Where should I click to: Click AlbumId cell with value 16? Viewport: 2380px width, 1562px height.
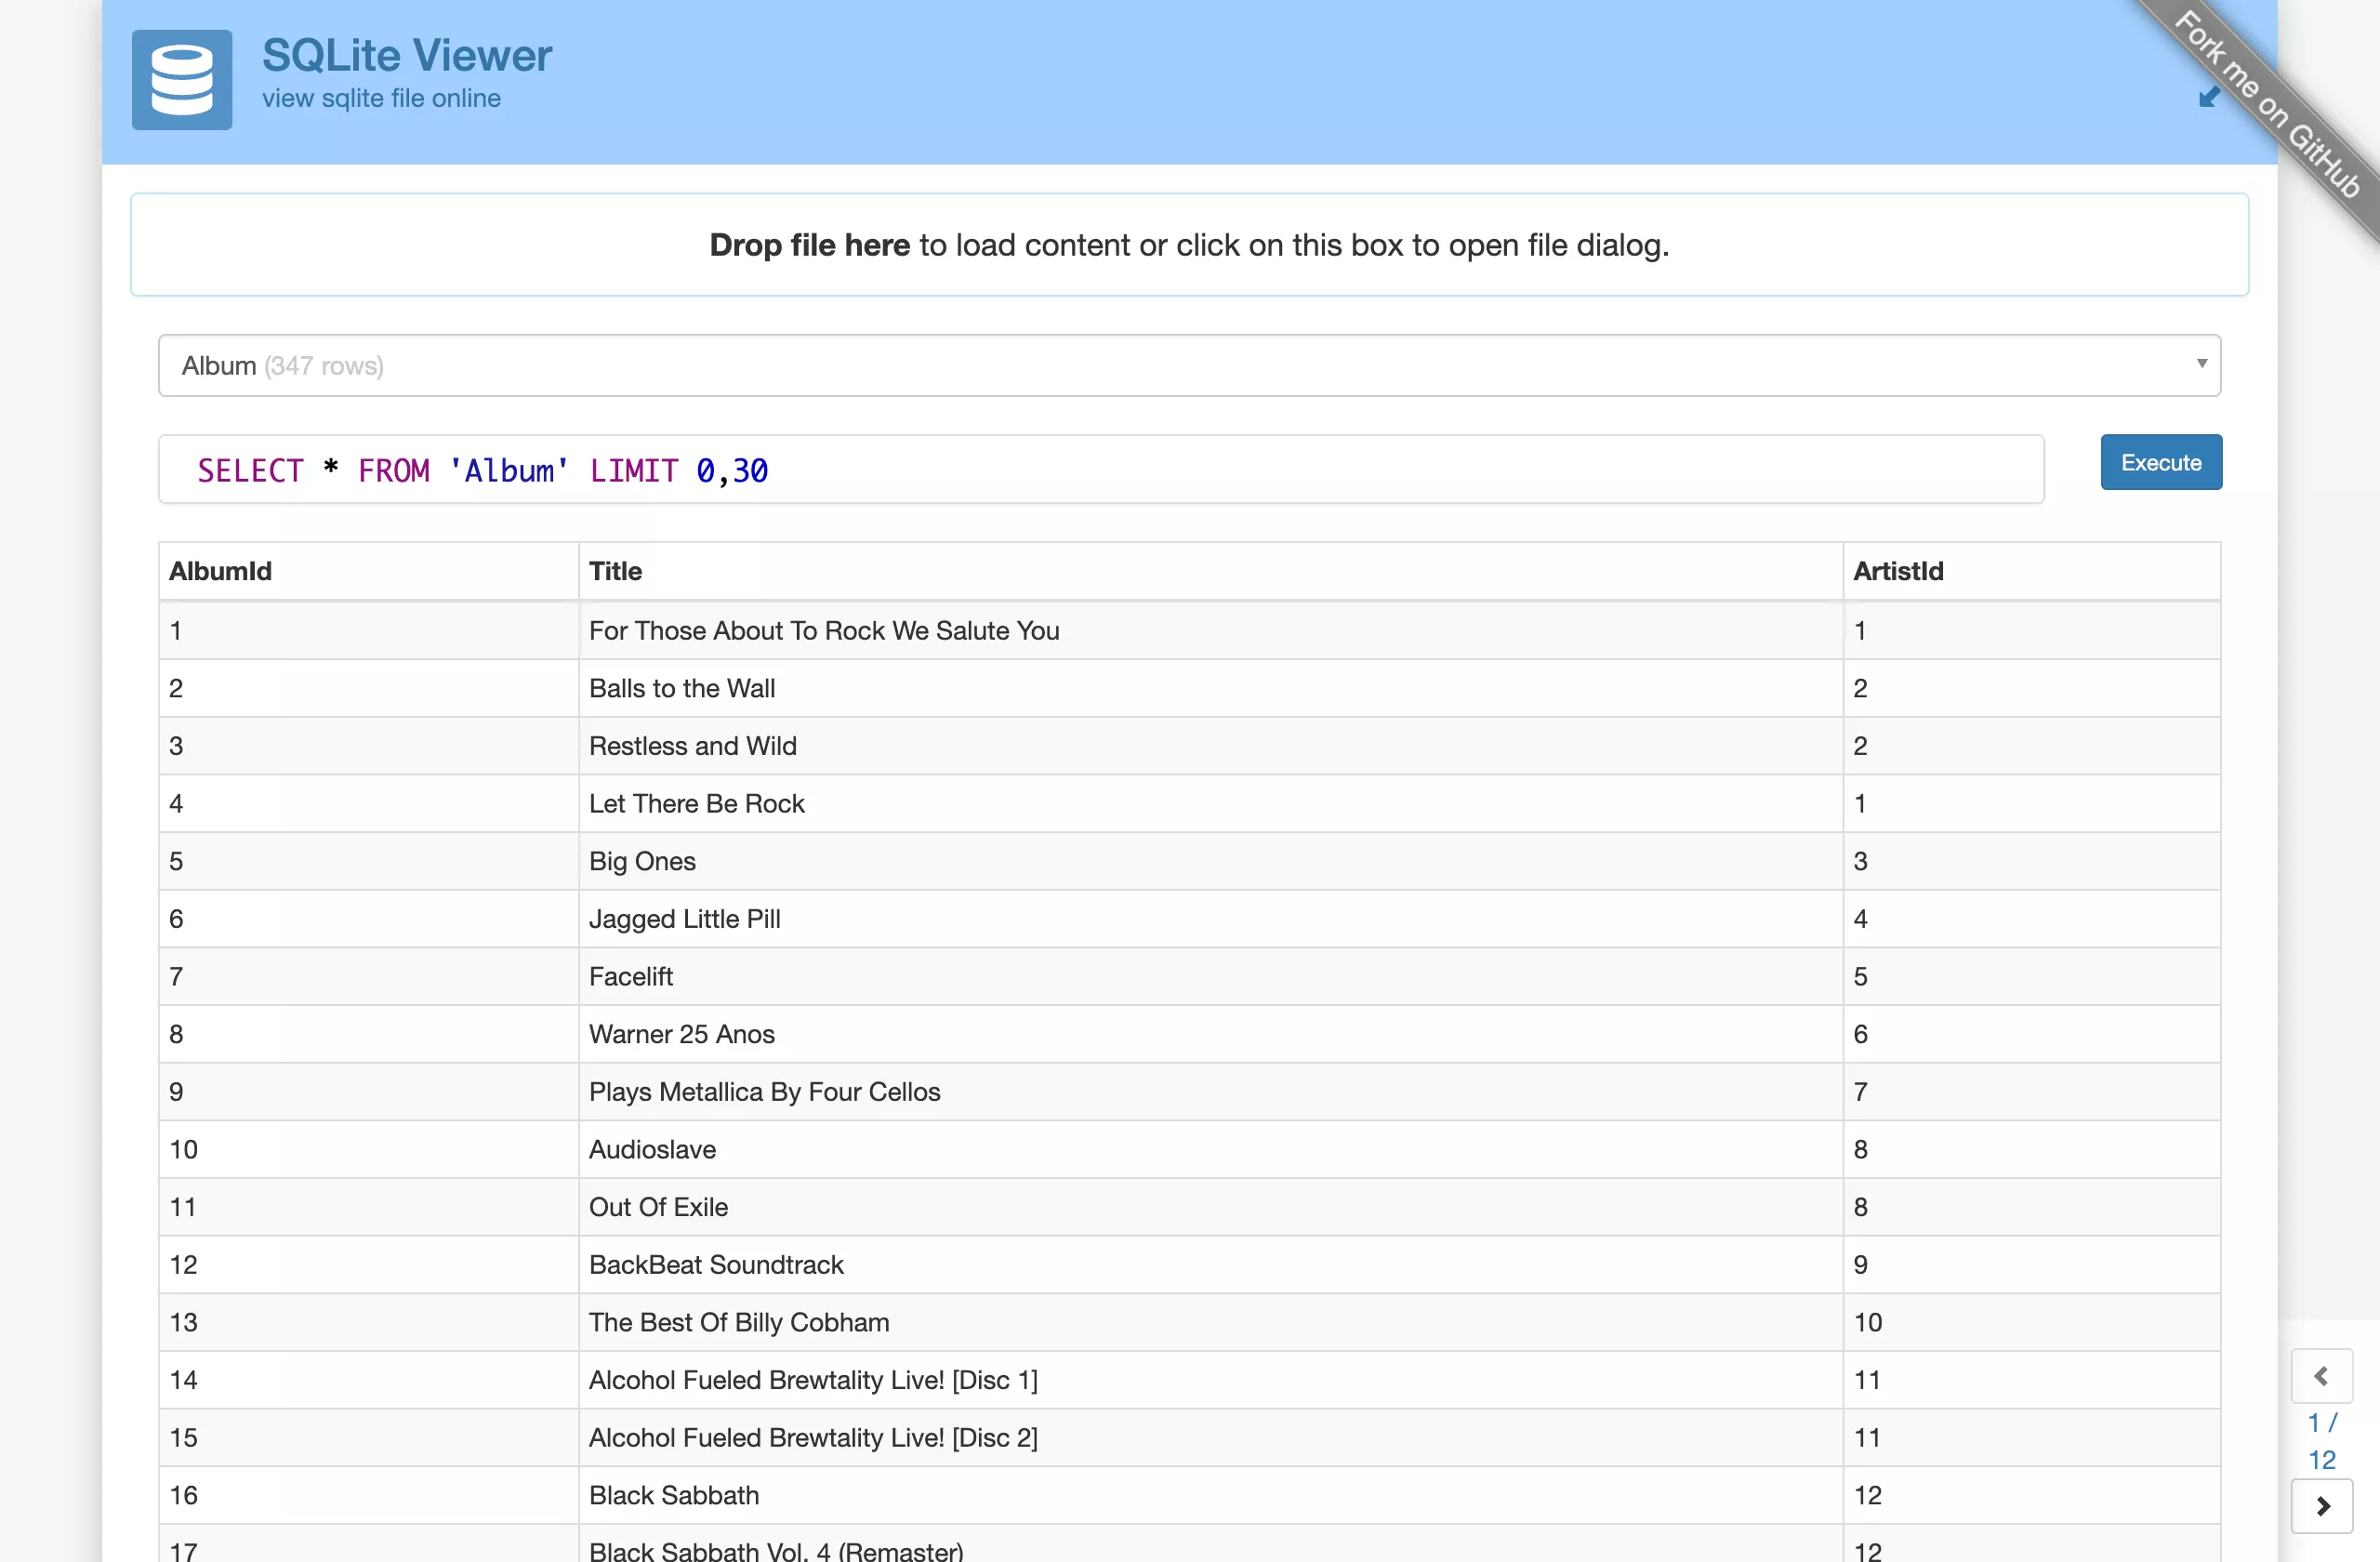click(368, 1495)
